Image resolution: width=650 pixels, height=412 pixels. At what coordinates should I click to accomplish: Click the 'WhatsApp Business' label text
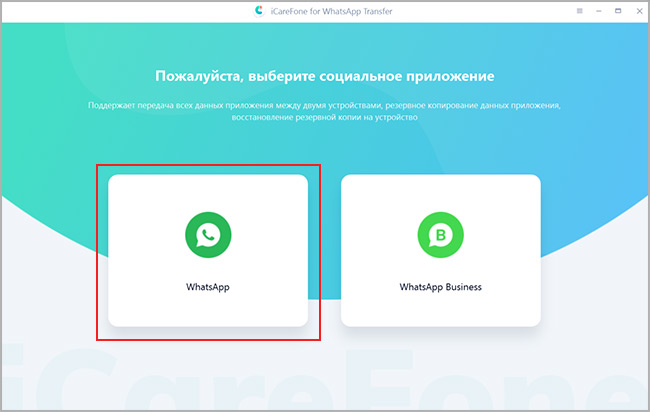tap(441, 287)
